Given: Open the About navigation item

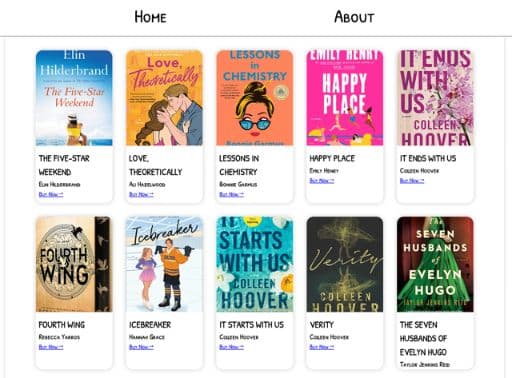Looking at the screenshot, I should pyautogui.click(x=354, y=17).
